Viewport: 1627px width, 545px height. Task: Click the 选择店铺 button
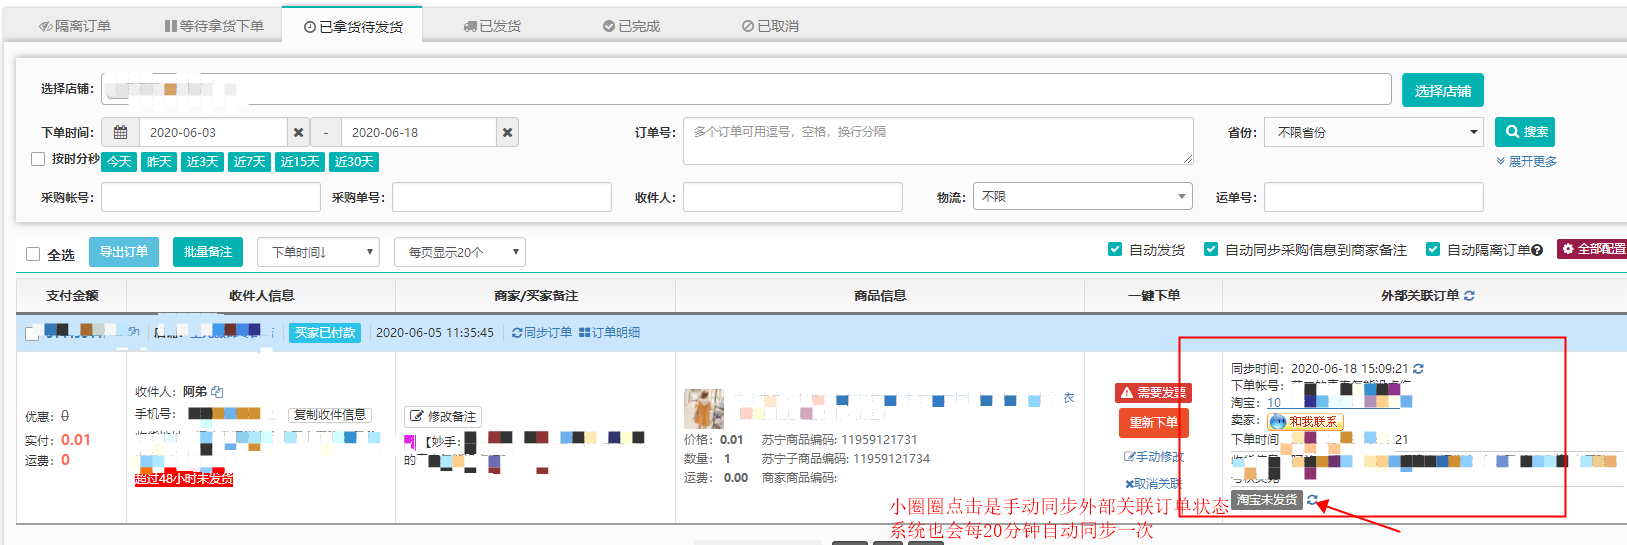pyautogui.click(x=1442, y=90)
